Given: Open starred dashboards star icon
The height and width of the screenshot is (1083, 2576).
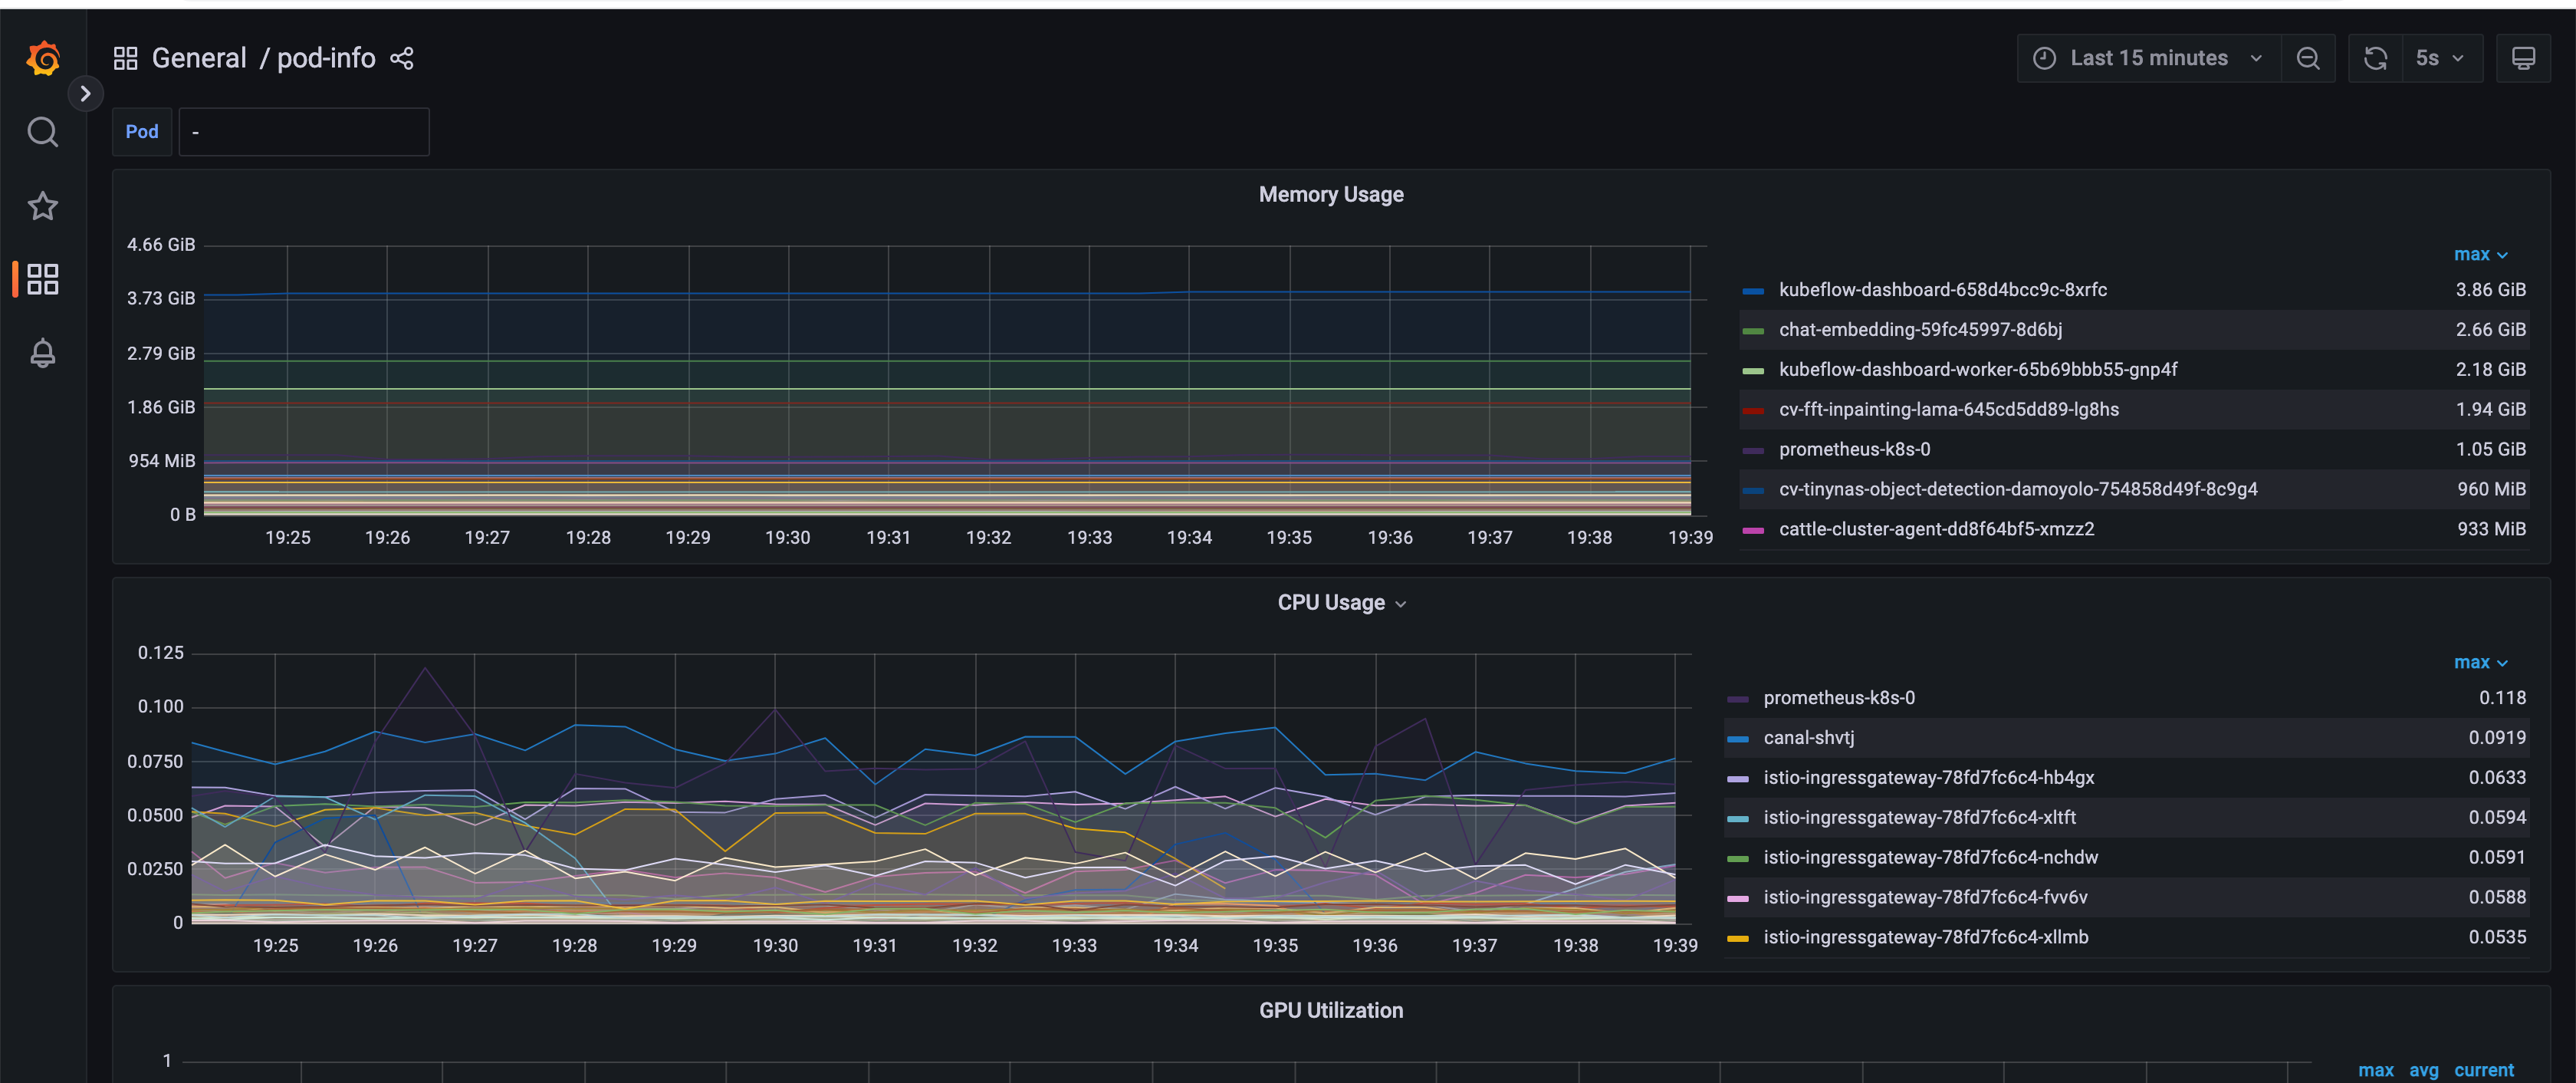Looking at the screenshot, I should pyautogui.click(x=43, y=206).
